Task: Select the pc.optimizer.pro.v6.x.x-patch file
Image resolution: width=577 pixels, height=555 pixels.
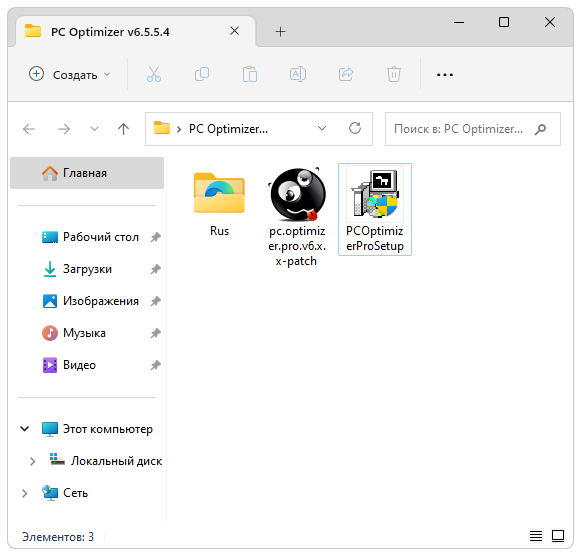Action: point(297,217)
